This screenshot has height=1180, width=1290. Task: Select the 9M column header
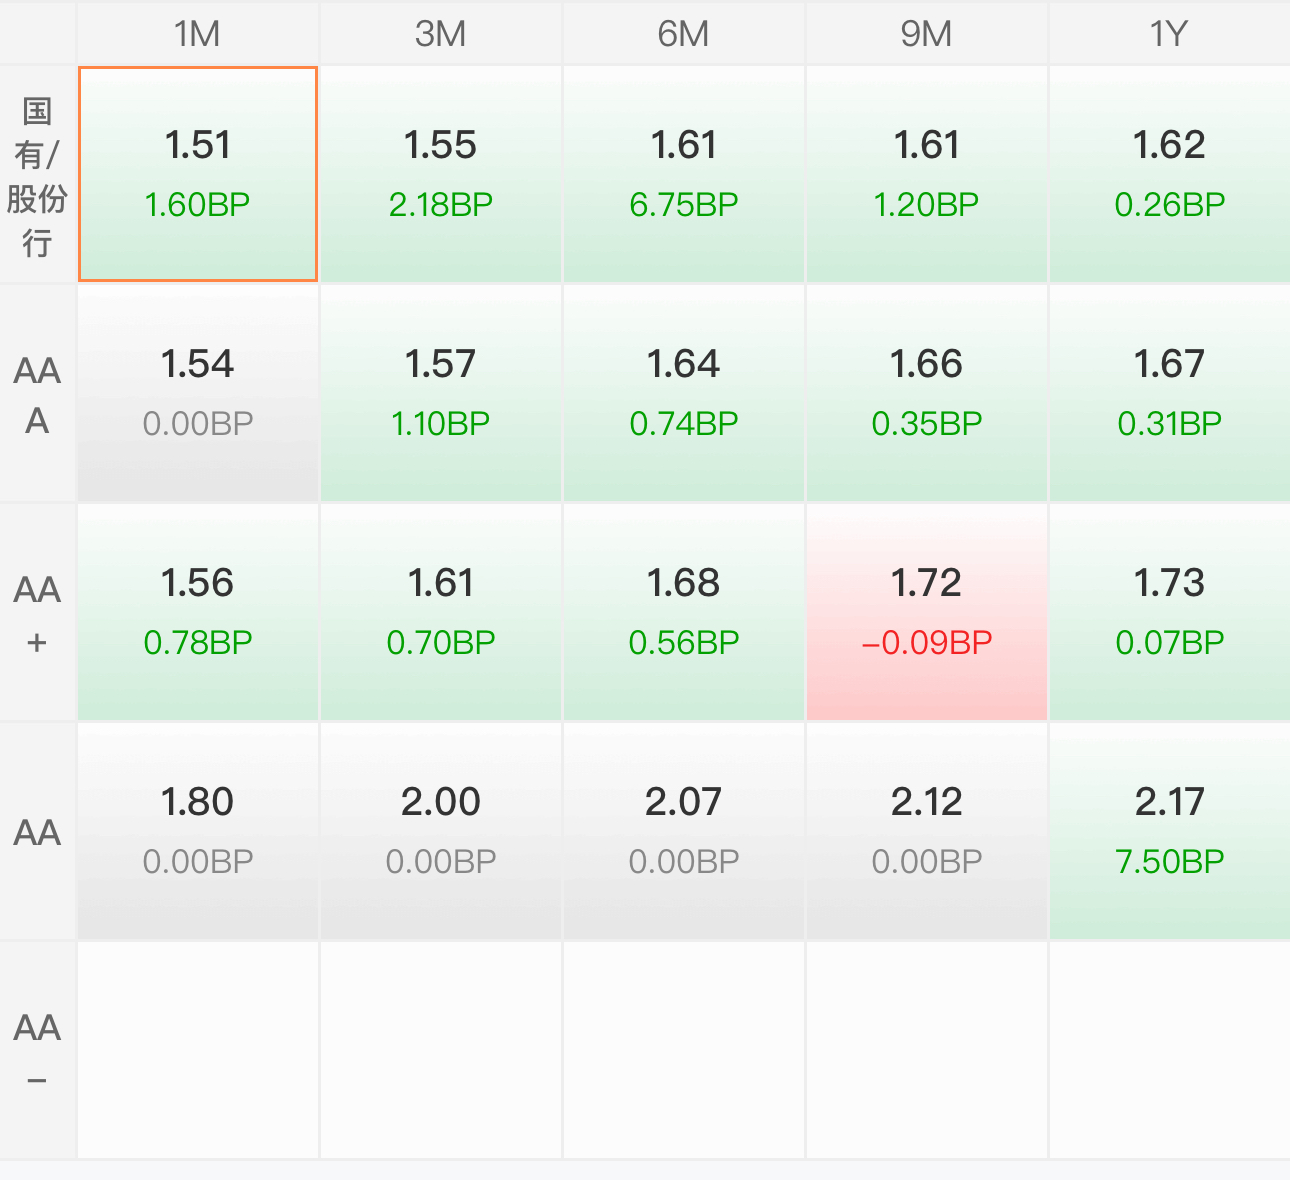tap(927, 33)
